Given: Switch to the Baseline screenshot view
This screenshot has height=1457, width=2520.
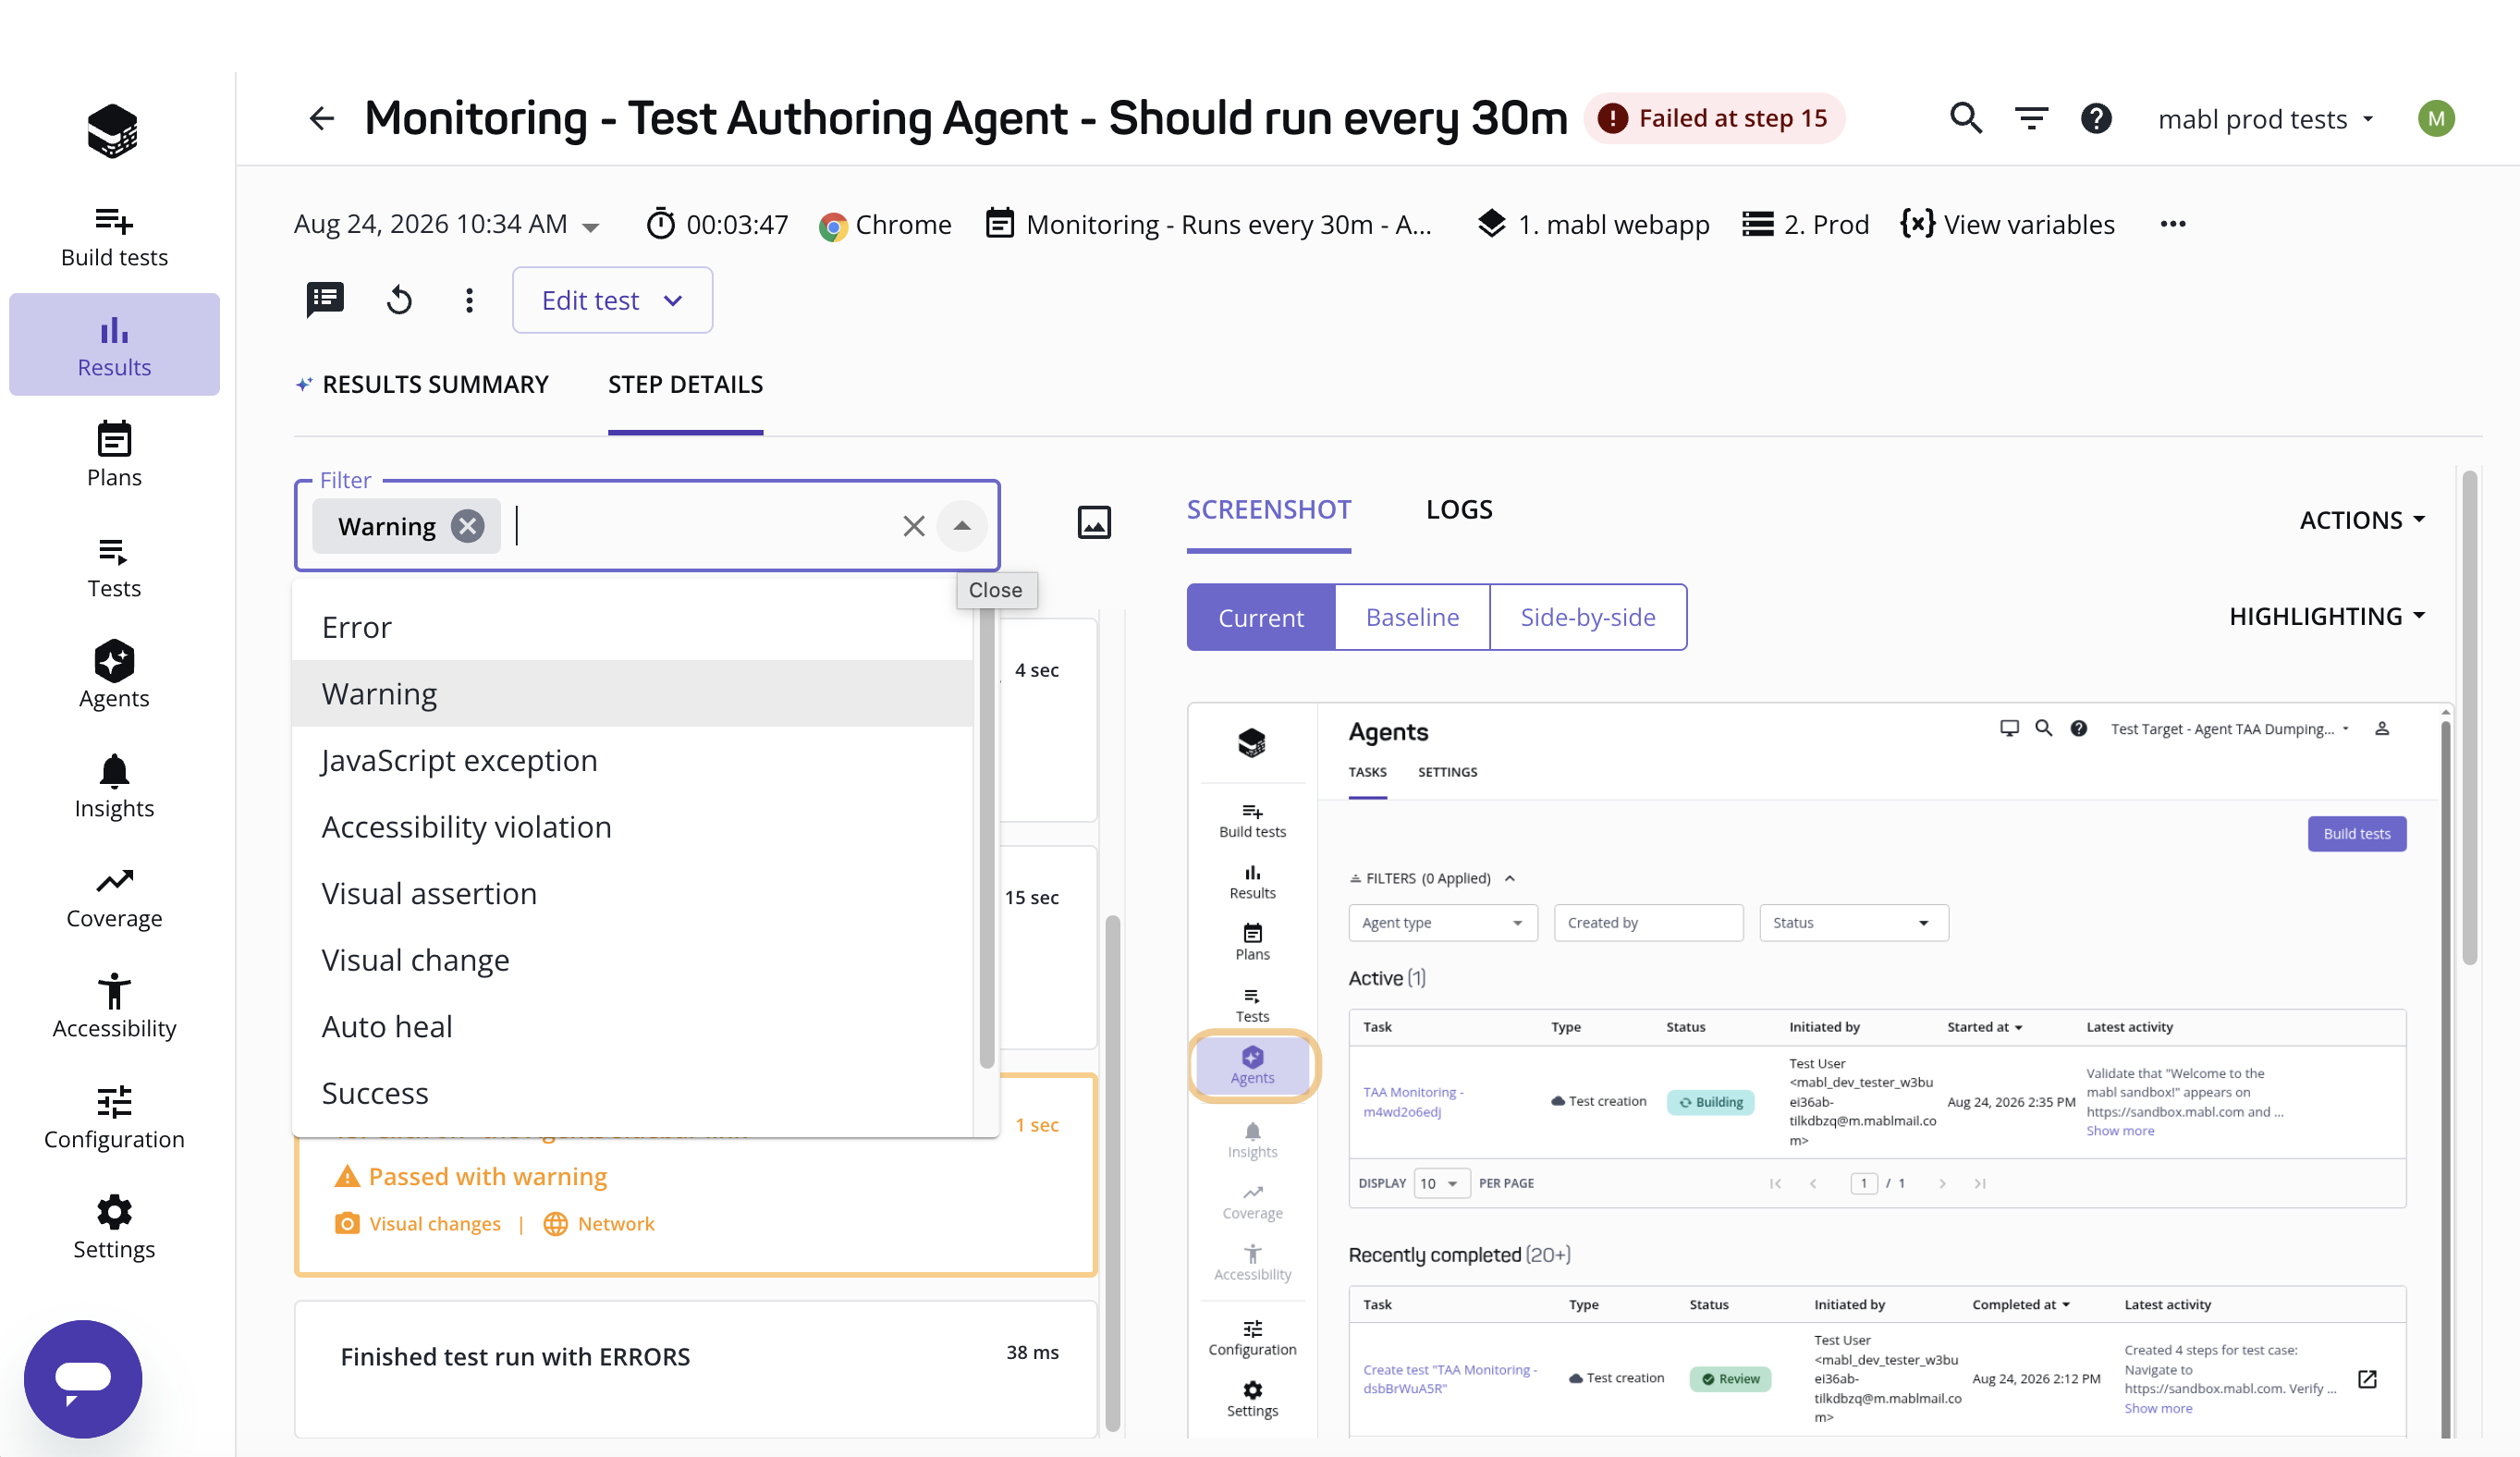Looking at the screenshot, I should [1412, 617].
